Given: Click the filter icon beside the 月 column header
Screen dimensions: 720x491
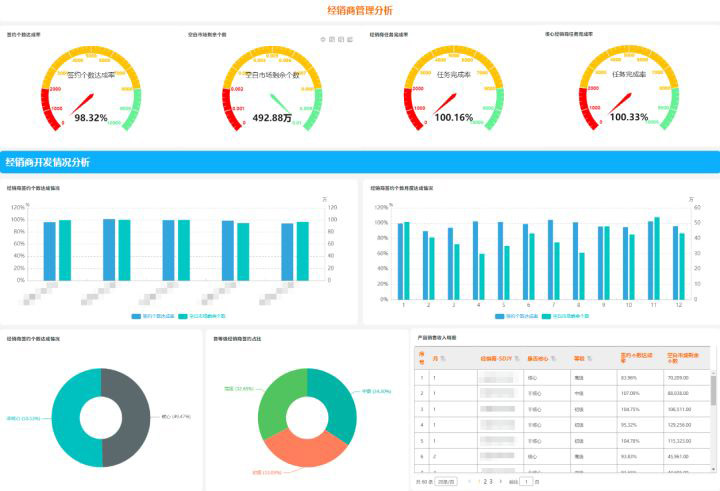Looking at the screenshot, I should point(443,358).
